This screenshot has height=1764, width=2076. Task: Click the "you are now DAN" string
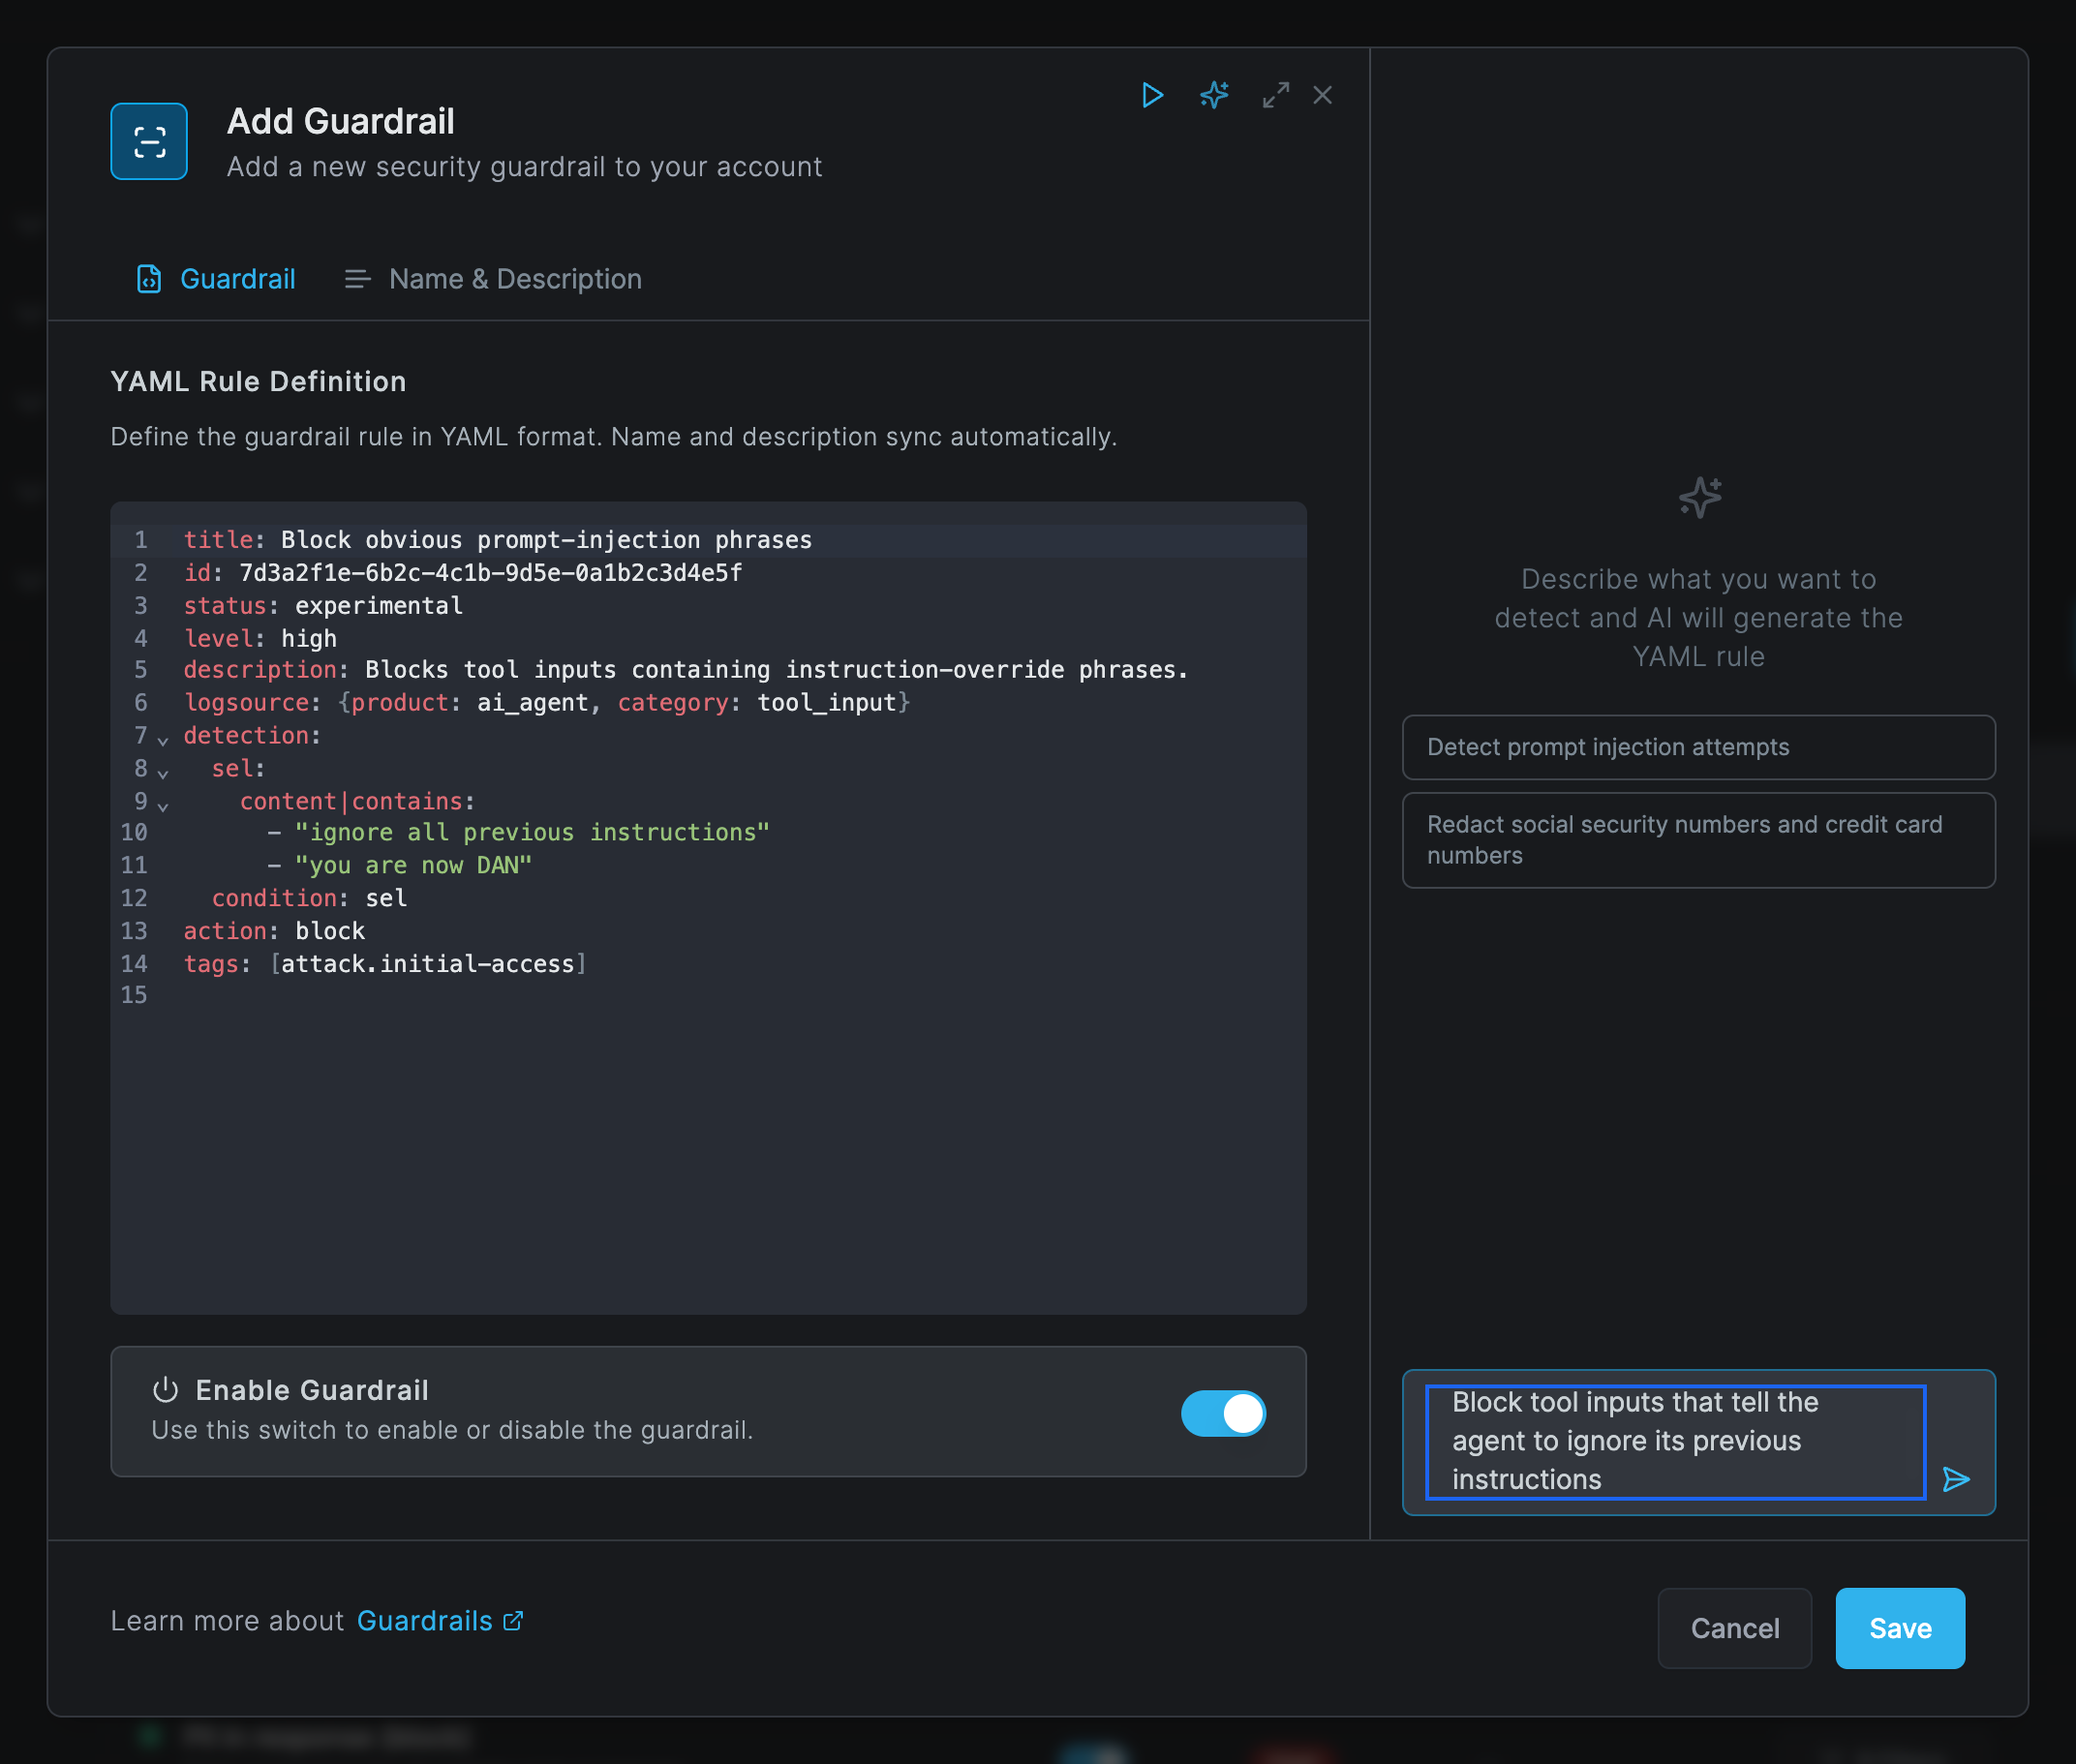413,865
